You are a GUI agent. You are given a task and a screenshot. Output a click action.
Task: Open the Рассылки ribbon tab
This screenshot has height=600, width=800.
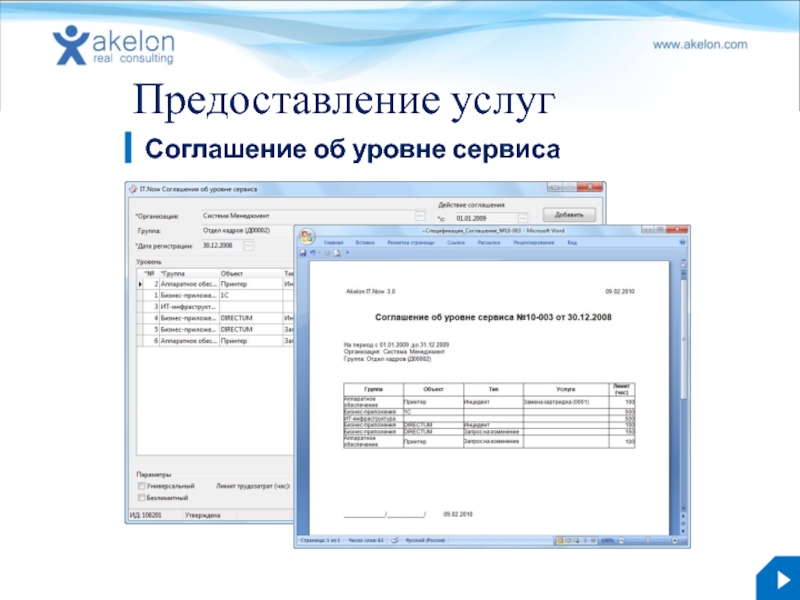489,243
